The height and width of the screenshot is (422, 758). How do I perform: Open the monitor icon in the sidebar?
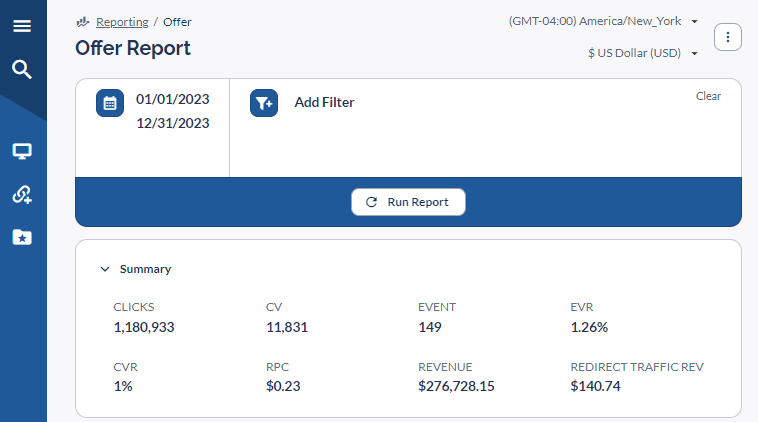pyautogui.click(x=22, y=152)
